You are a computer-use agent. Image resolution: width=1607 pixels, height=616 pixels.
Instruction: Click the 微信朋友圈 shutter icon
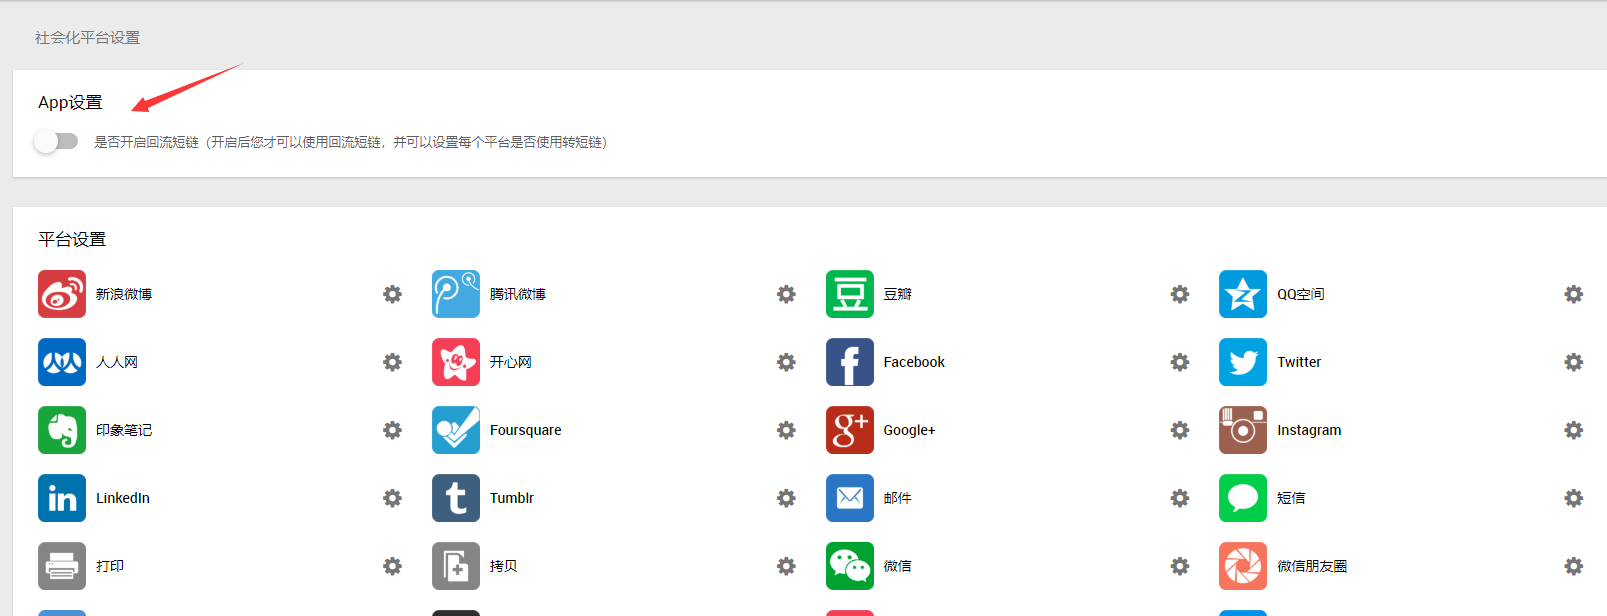pyautogui.click(x=1243, y=566)
